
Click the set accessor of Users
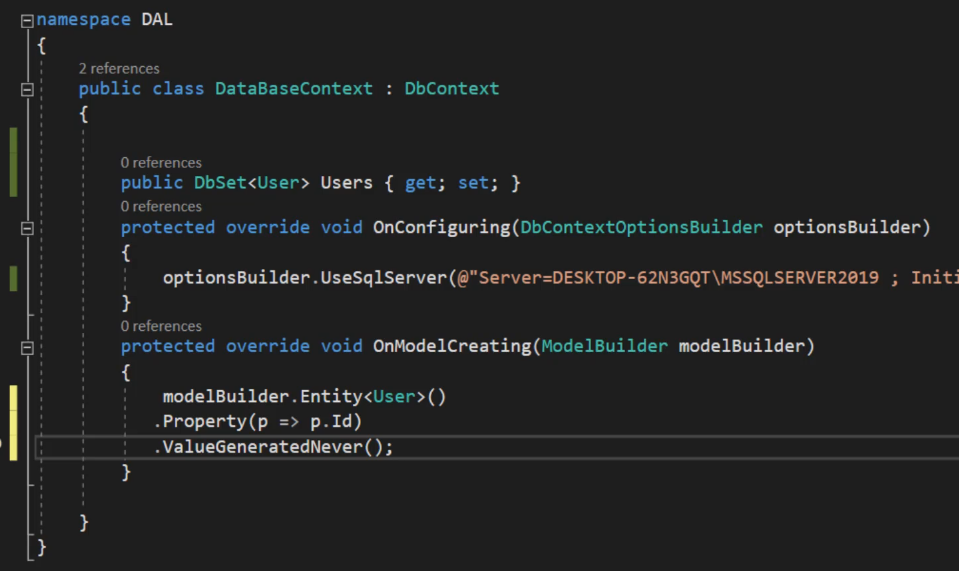click(x=473, y=183)
